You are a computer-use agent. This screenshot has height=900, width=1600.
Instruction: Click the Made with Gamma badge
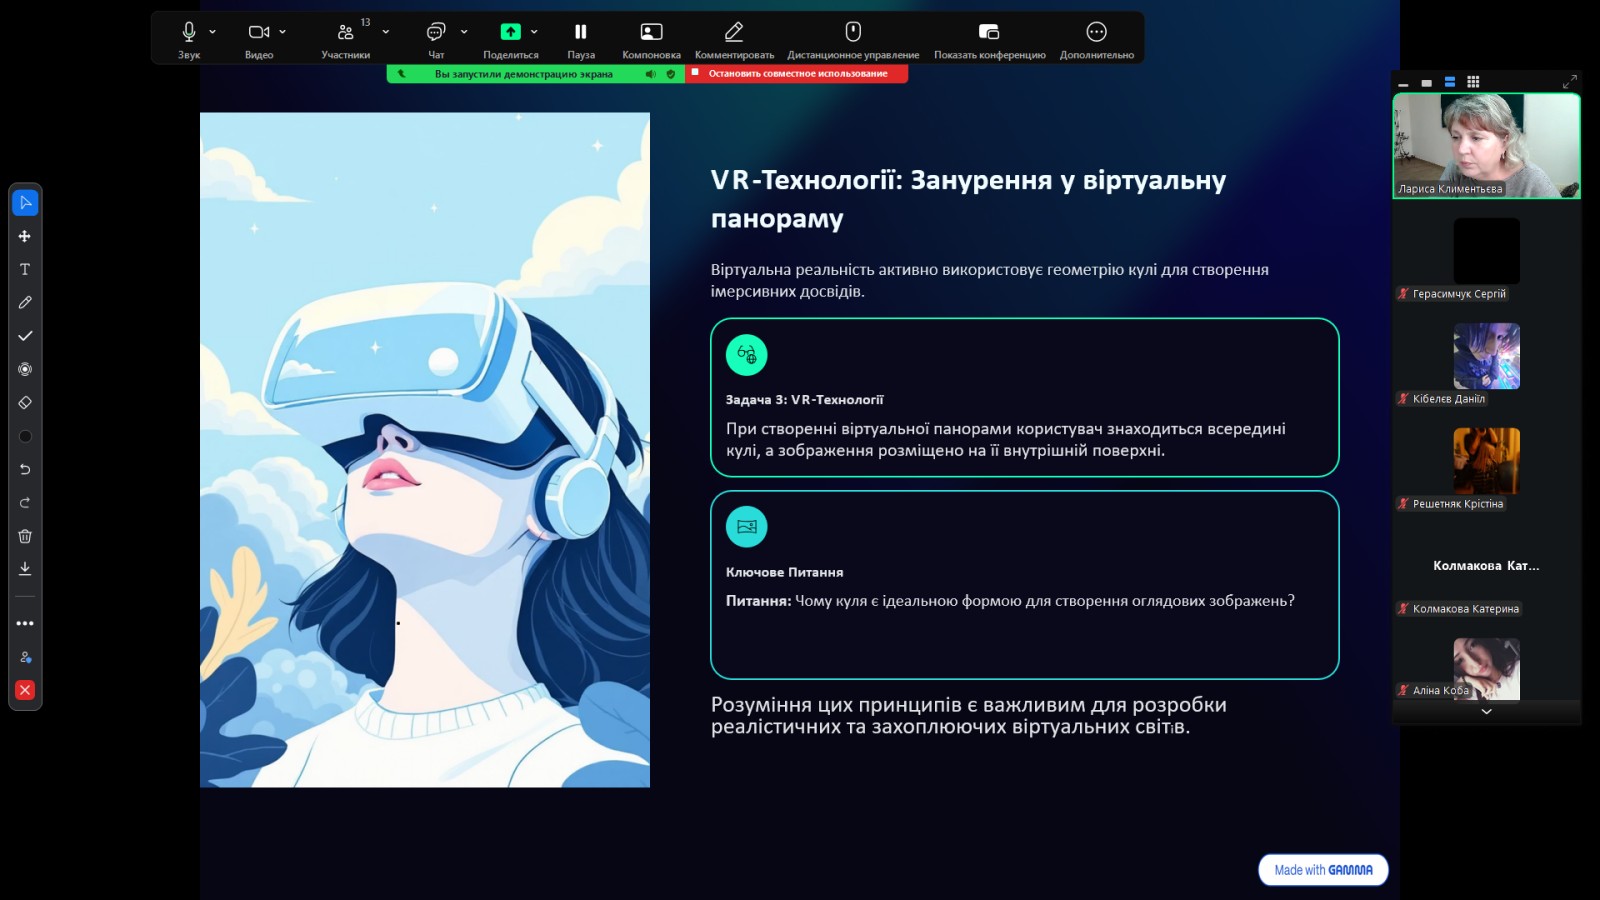(1323, 870)
